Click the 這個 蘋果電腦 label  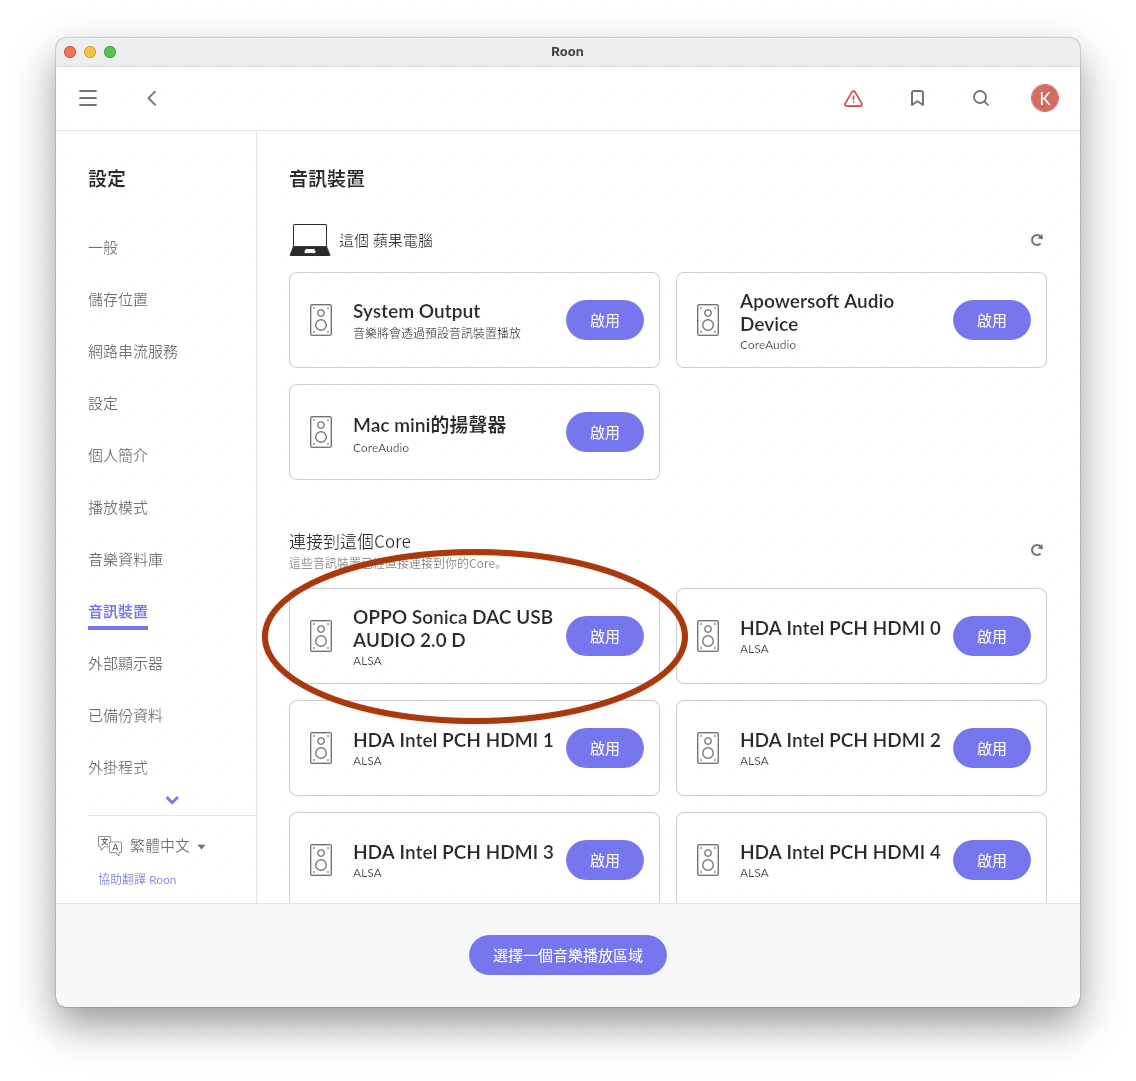386,241
